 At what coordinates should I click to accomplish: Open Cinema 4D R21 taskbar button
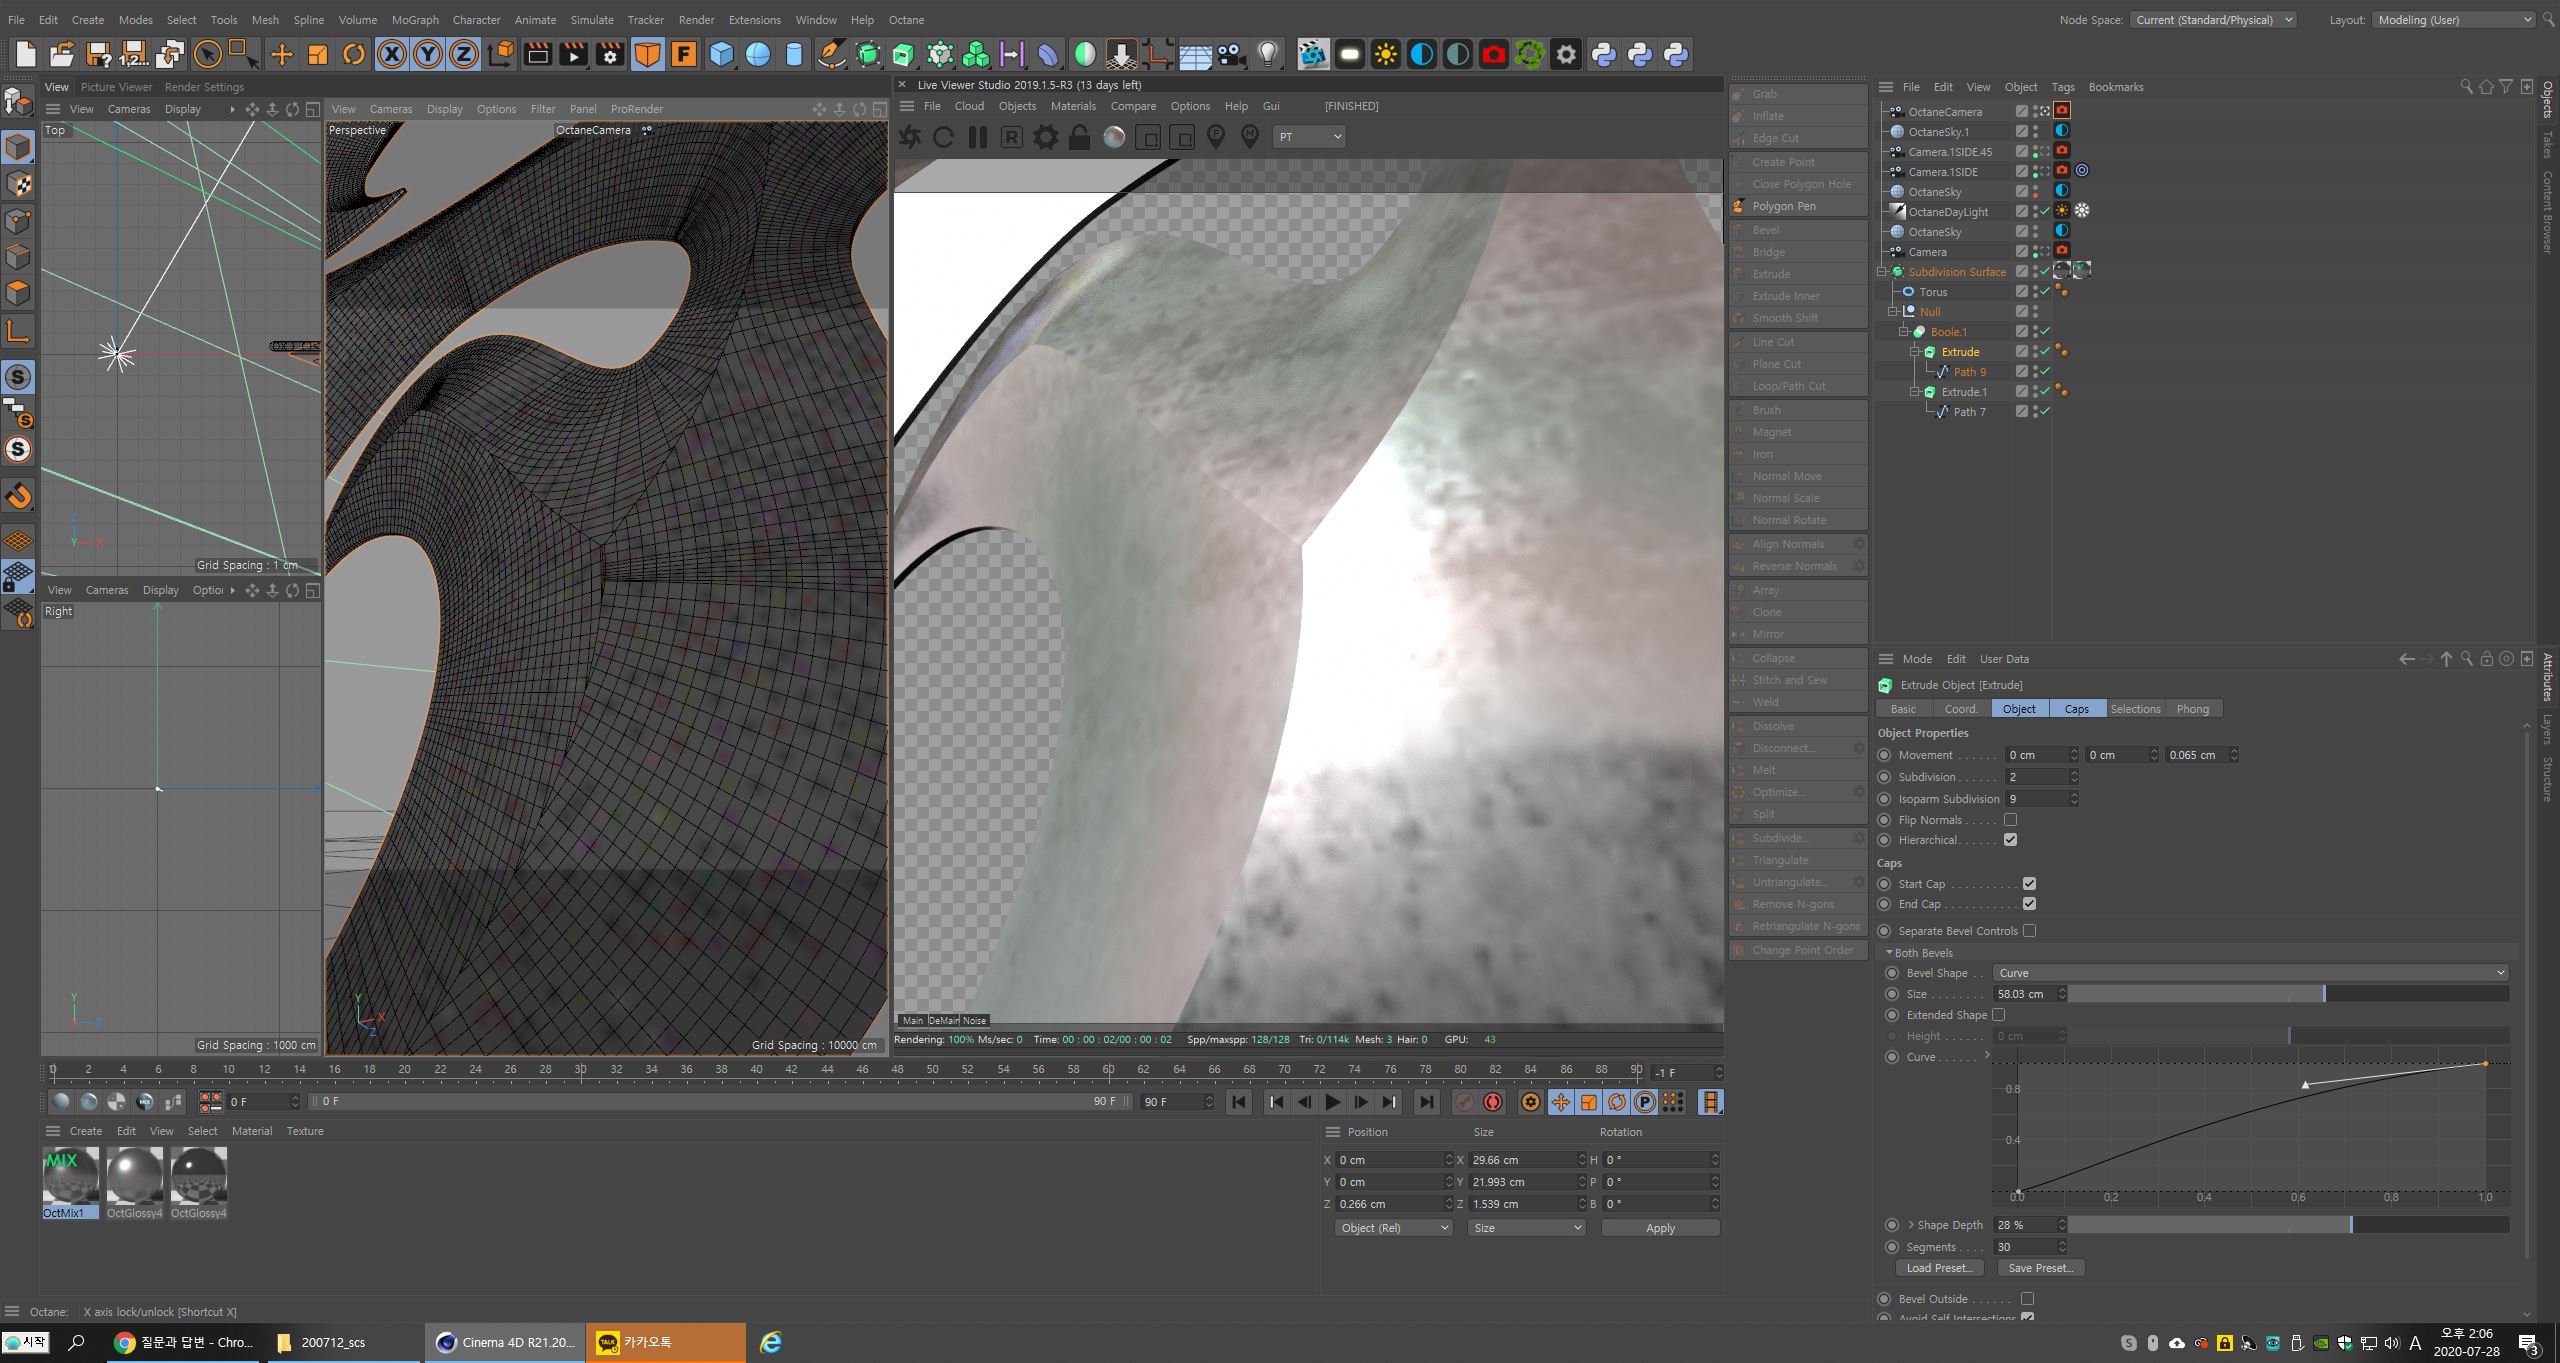point(505,1342)
